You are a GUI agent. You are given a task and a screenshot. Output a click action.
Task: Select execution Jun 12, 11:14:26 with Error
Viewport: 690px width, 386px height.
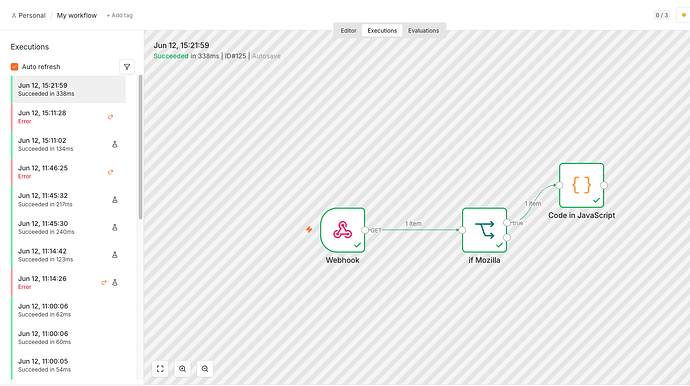[x=69, y=282]
